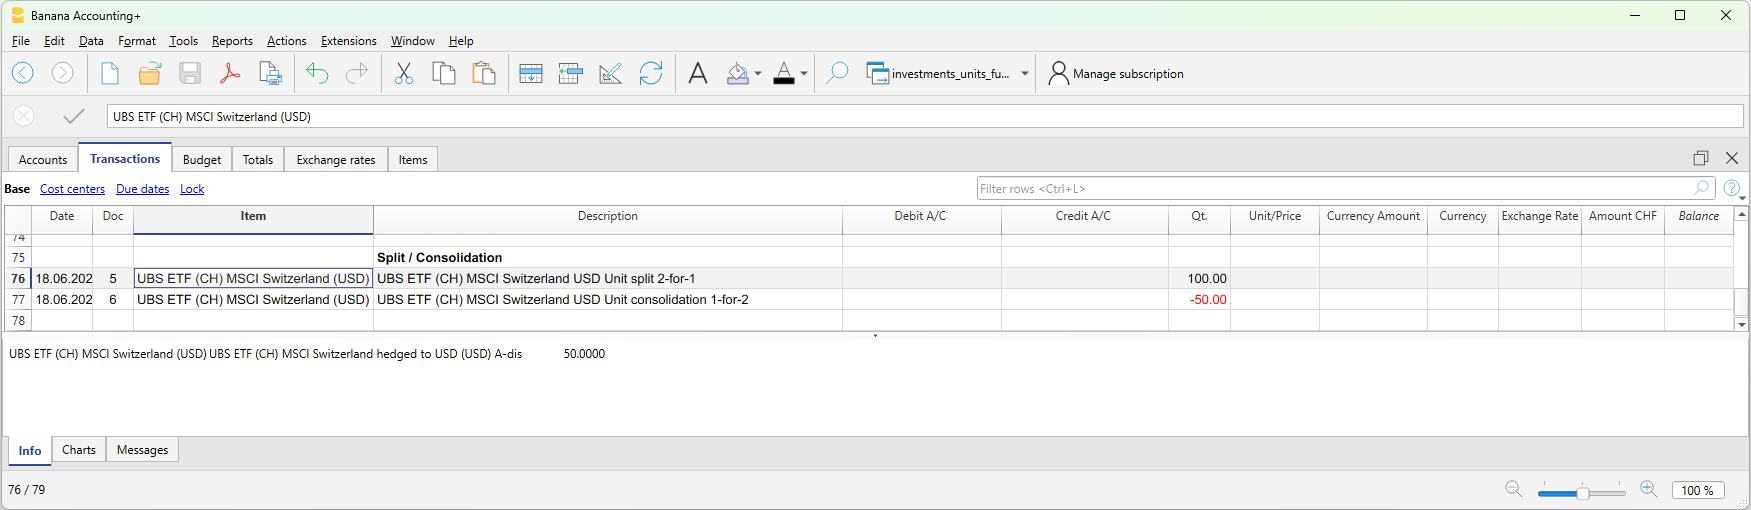
Task: Confirm cell edit with the checkmark icon
Action: 73,116
